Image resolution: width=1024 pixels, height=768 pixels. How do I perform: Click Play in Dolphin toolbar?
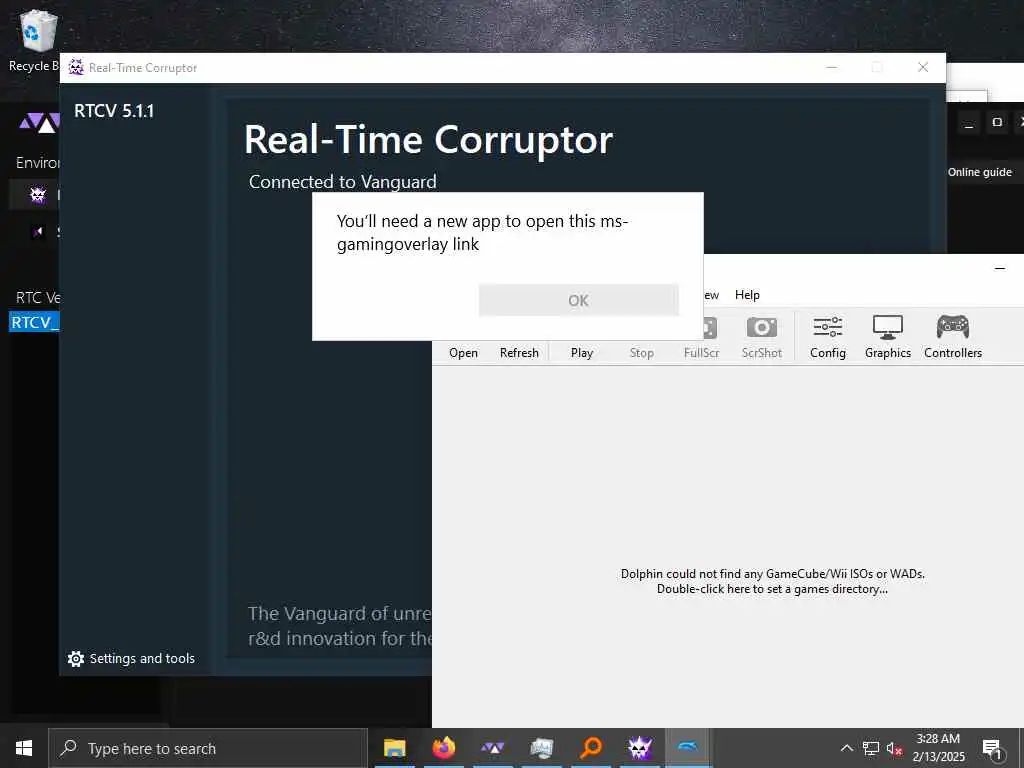[581, 353]
